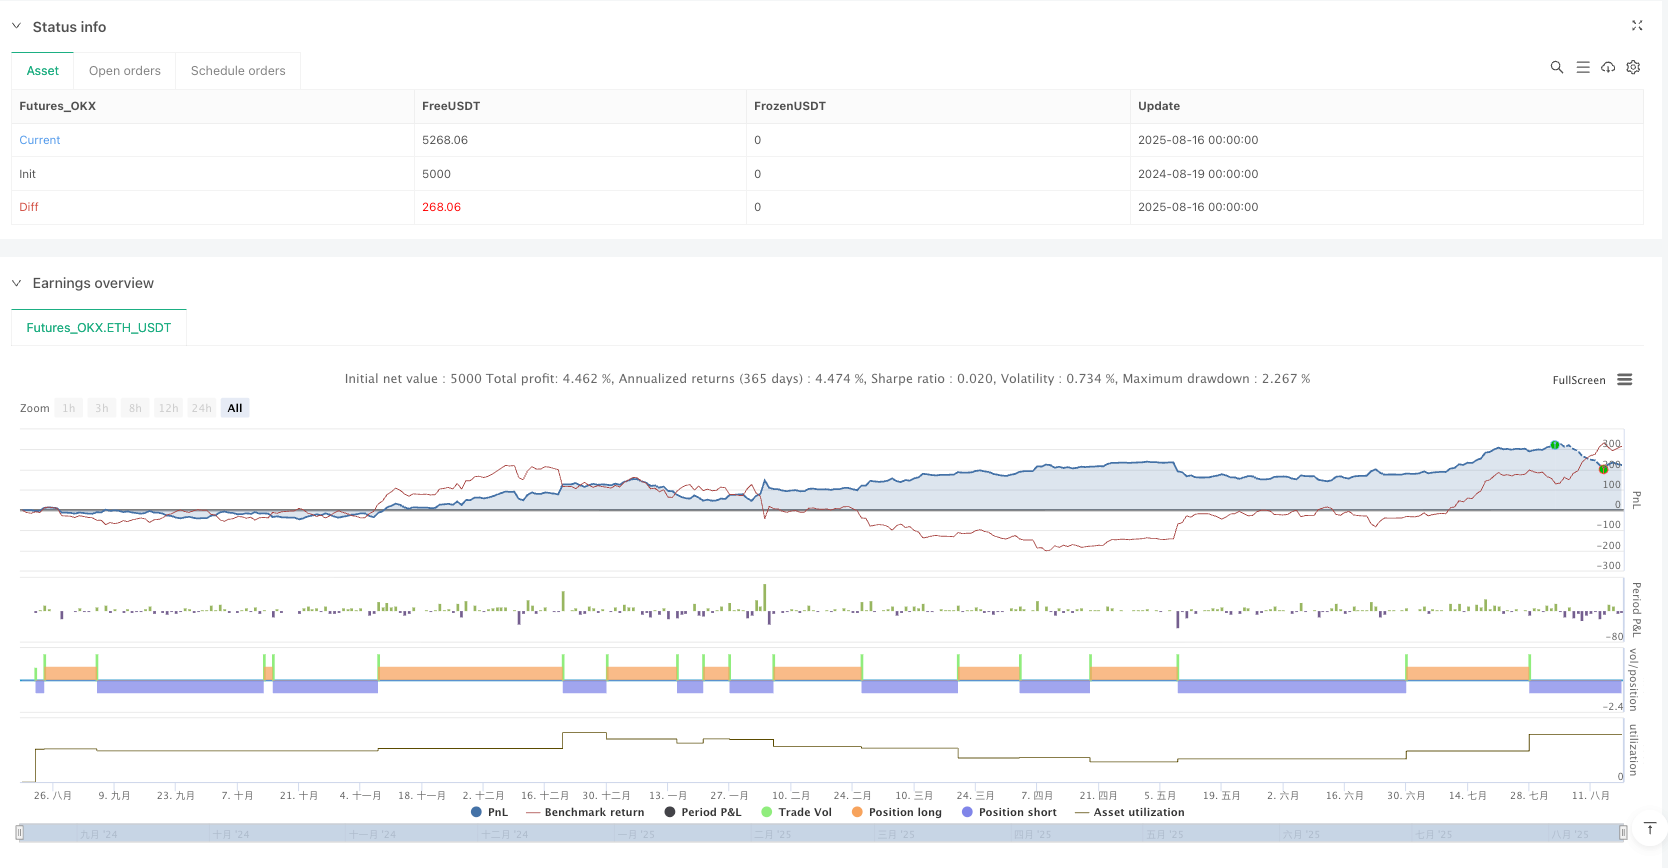
Task: Open the settings gear icon
Action: (x=1633, y=67)
